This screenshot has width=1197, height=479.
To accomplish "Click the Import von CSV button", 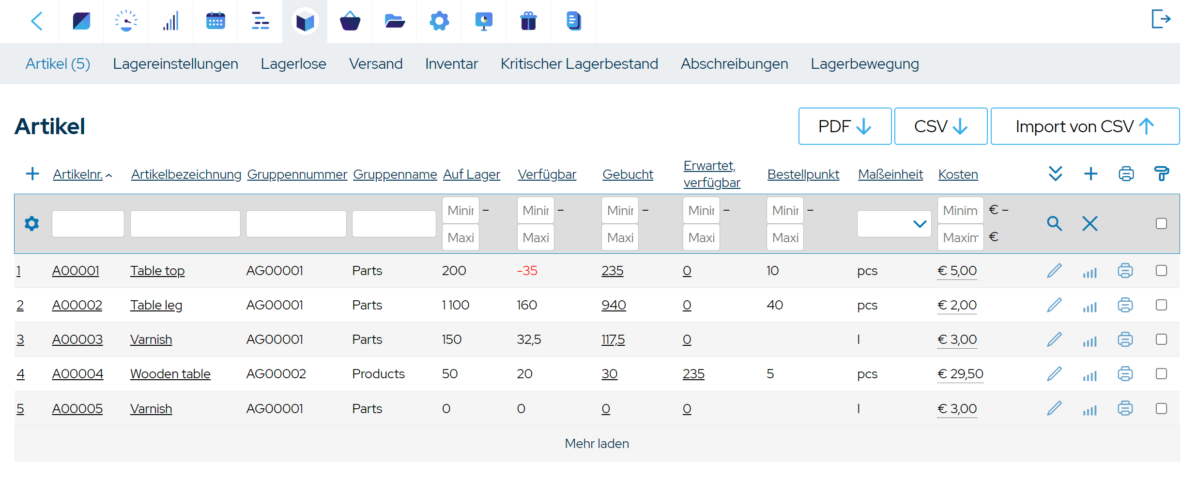I will coord(1085,127).
